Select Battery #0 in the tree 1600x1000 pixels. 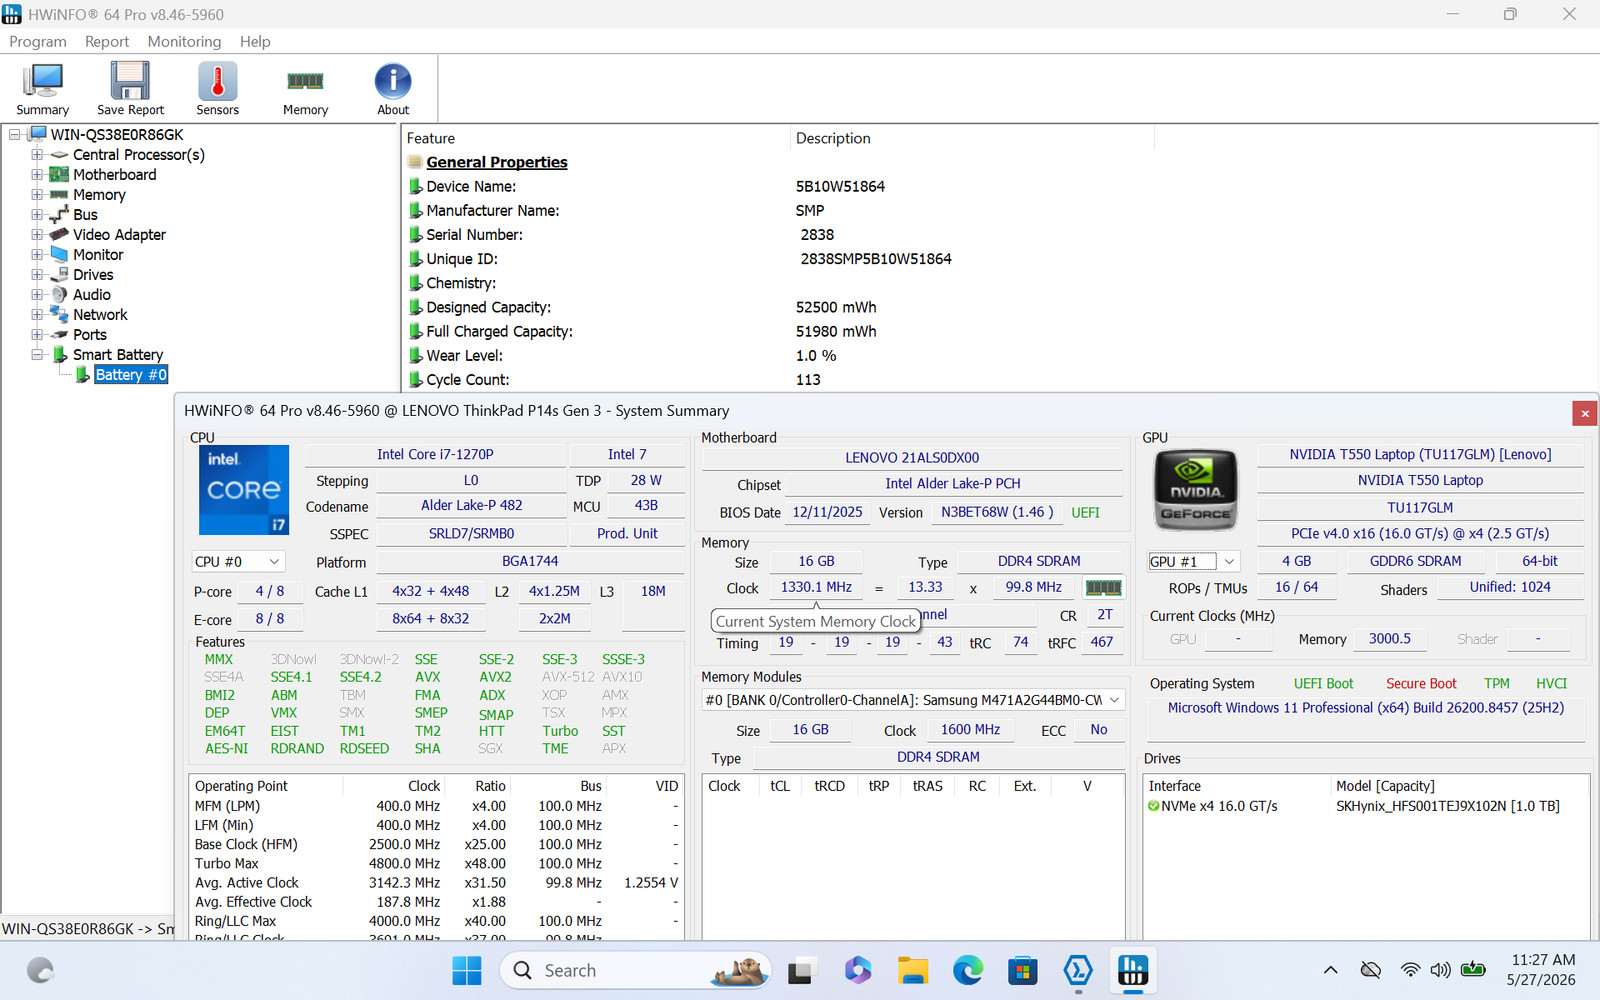click(131, 375)
